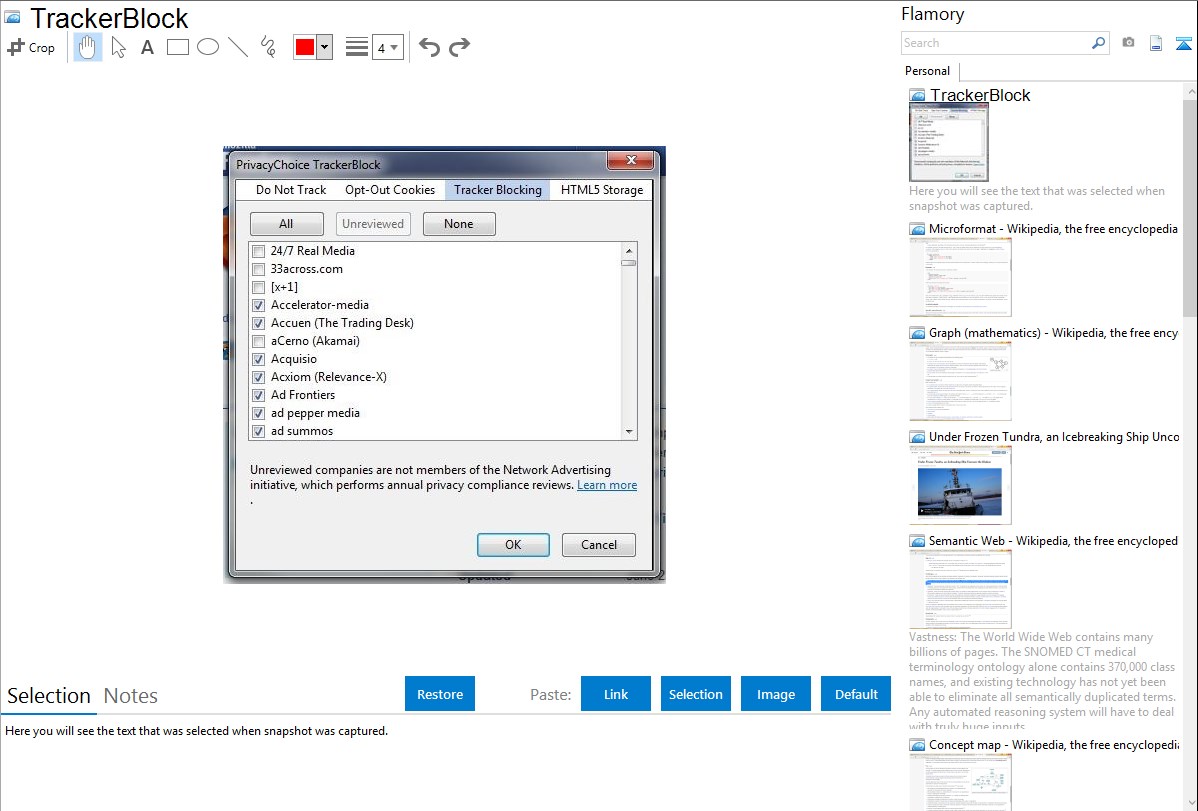Click the All button in the dialog
The image size is (1198, 811).
click(x=287, y=224)
